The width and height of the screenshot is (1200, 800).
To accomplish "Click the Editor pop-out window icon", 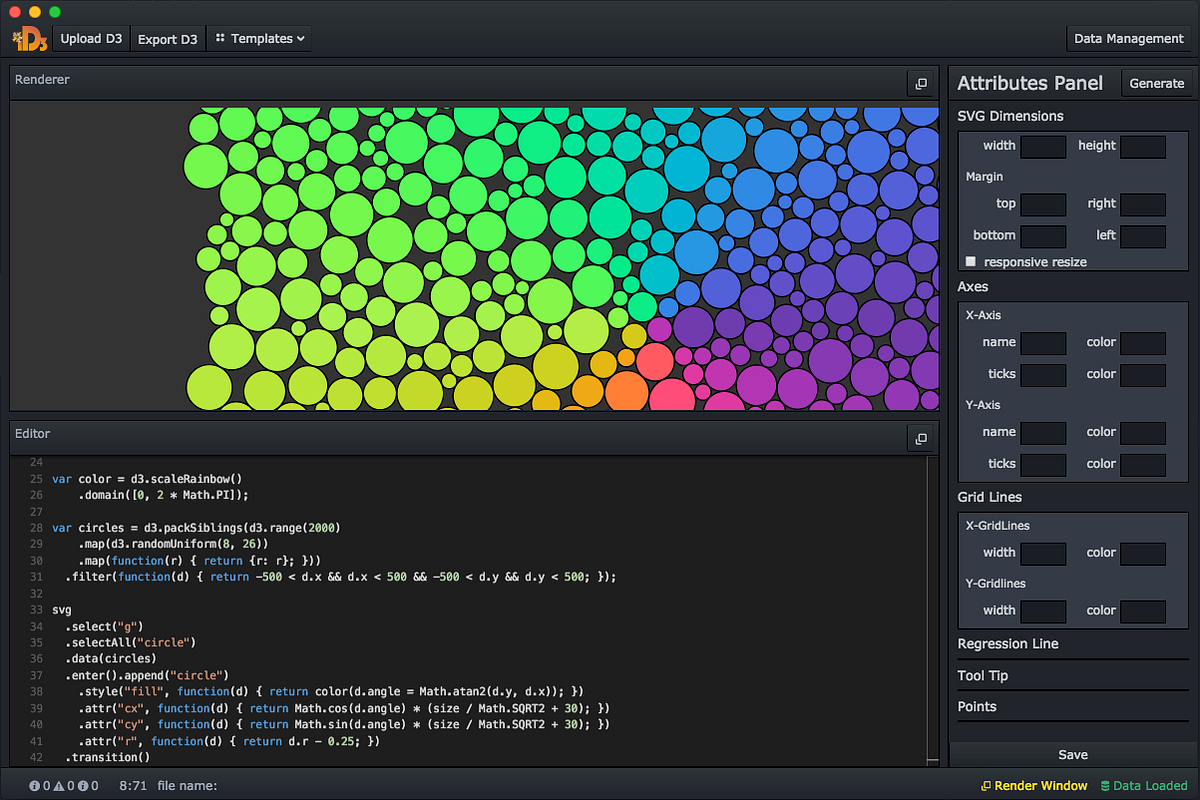I will click(920, 438).
